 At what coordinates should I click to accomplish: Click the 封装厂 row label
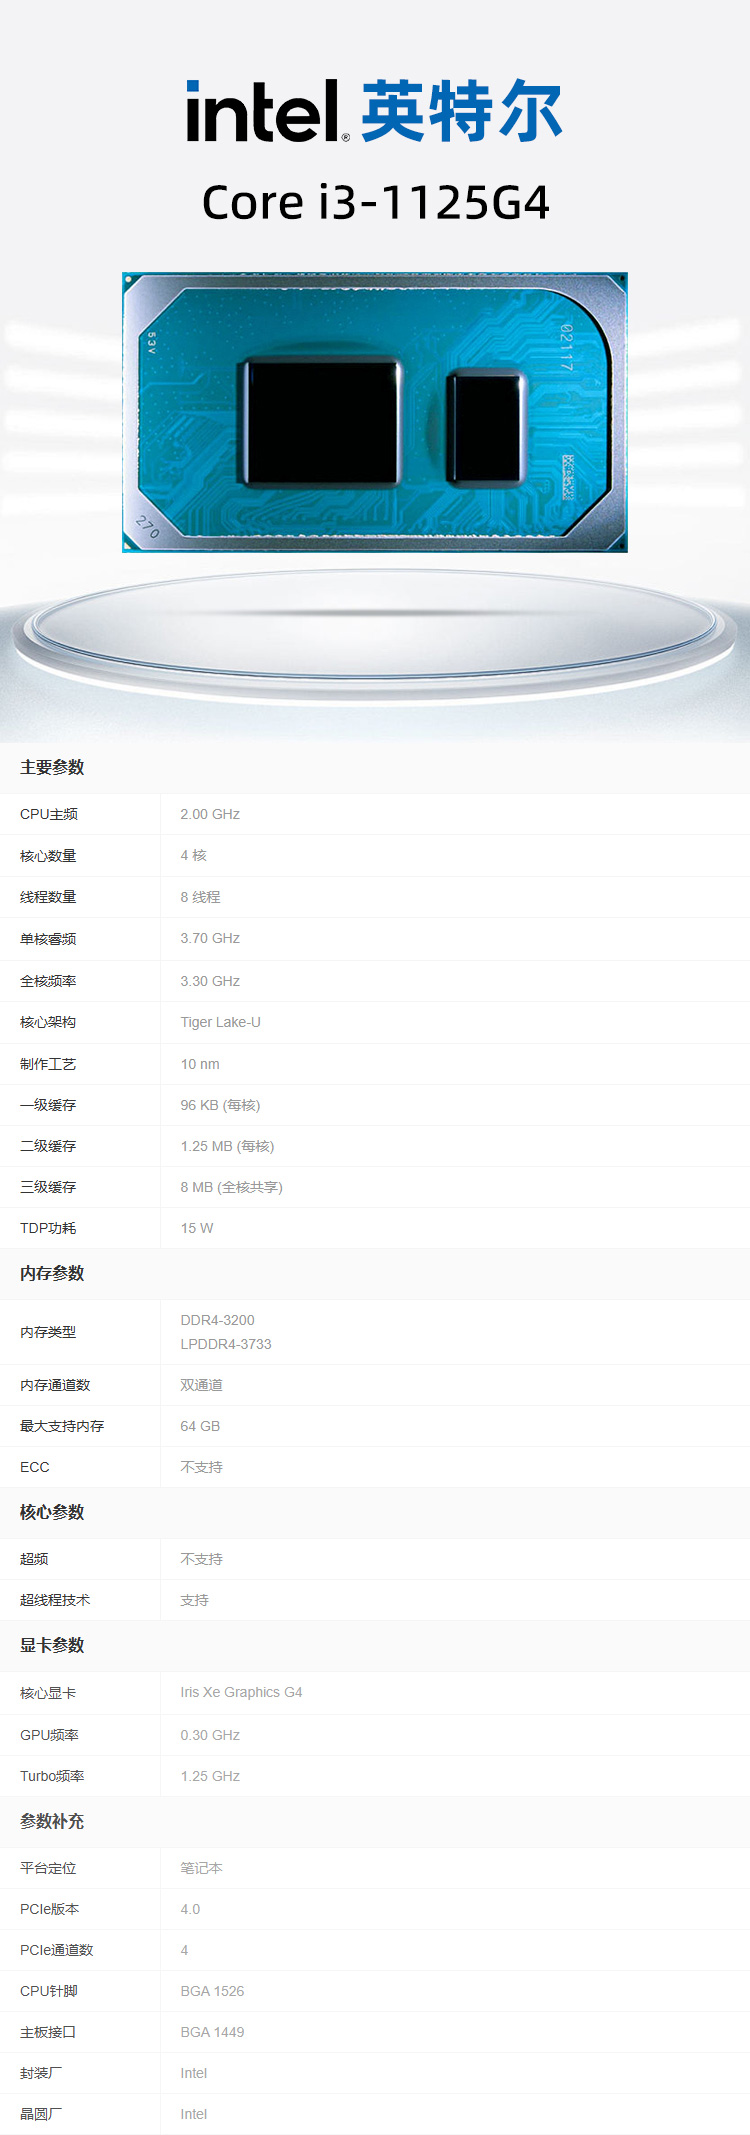click(41, 2073)
